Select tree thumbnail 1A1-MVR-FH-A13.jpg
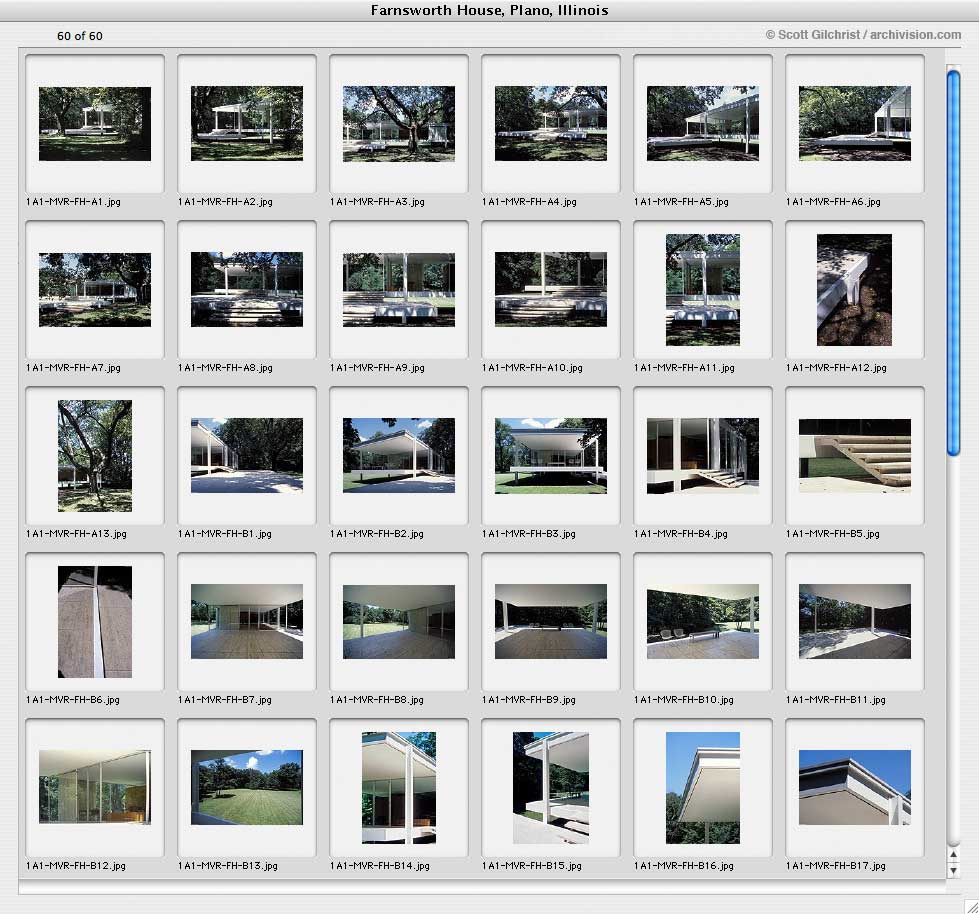 click(95, 456)
